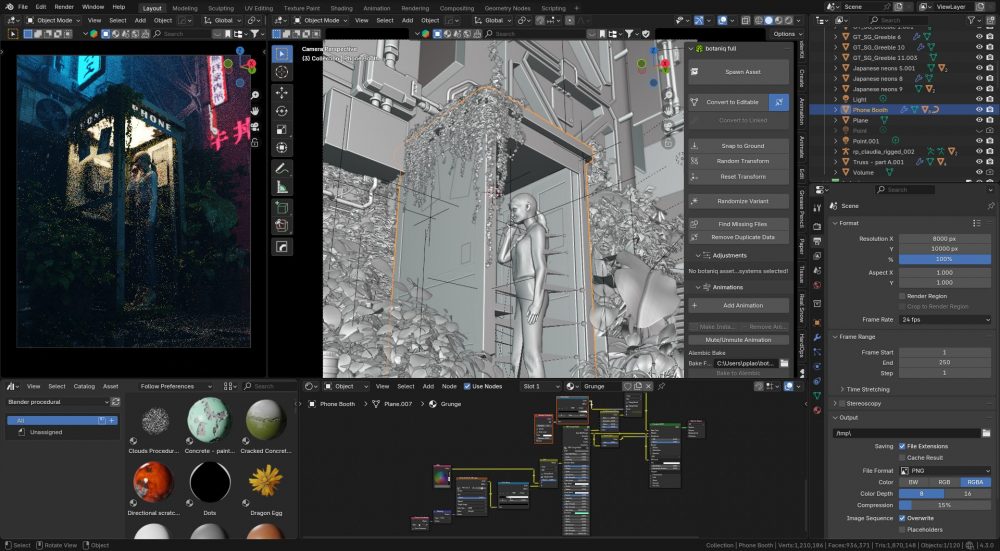Screen dimensions: 1000x551
Task: Enable the Render Region checkbox
Action: [903, 296]
